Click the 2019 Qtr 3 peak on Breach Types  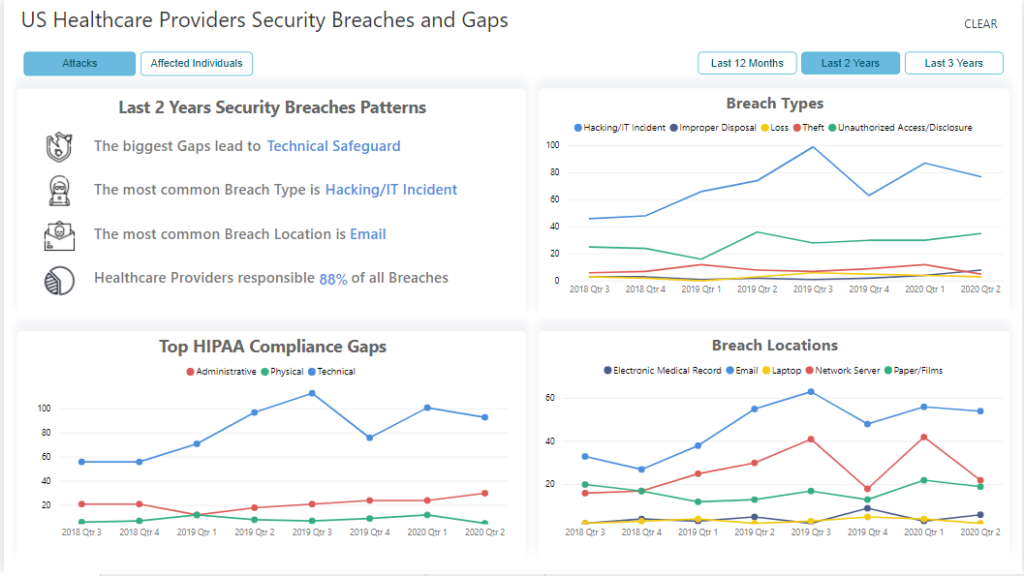[813, 148]
